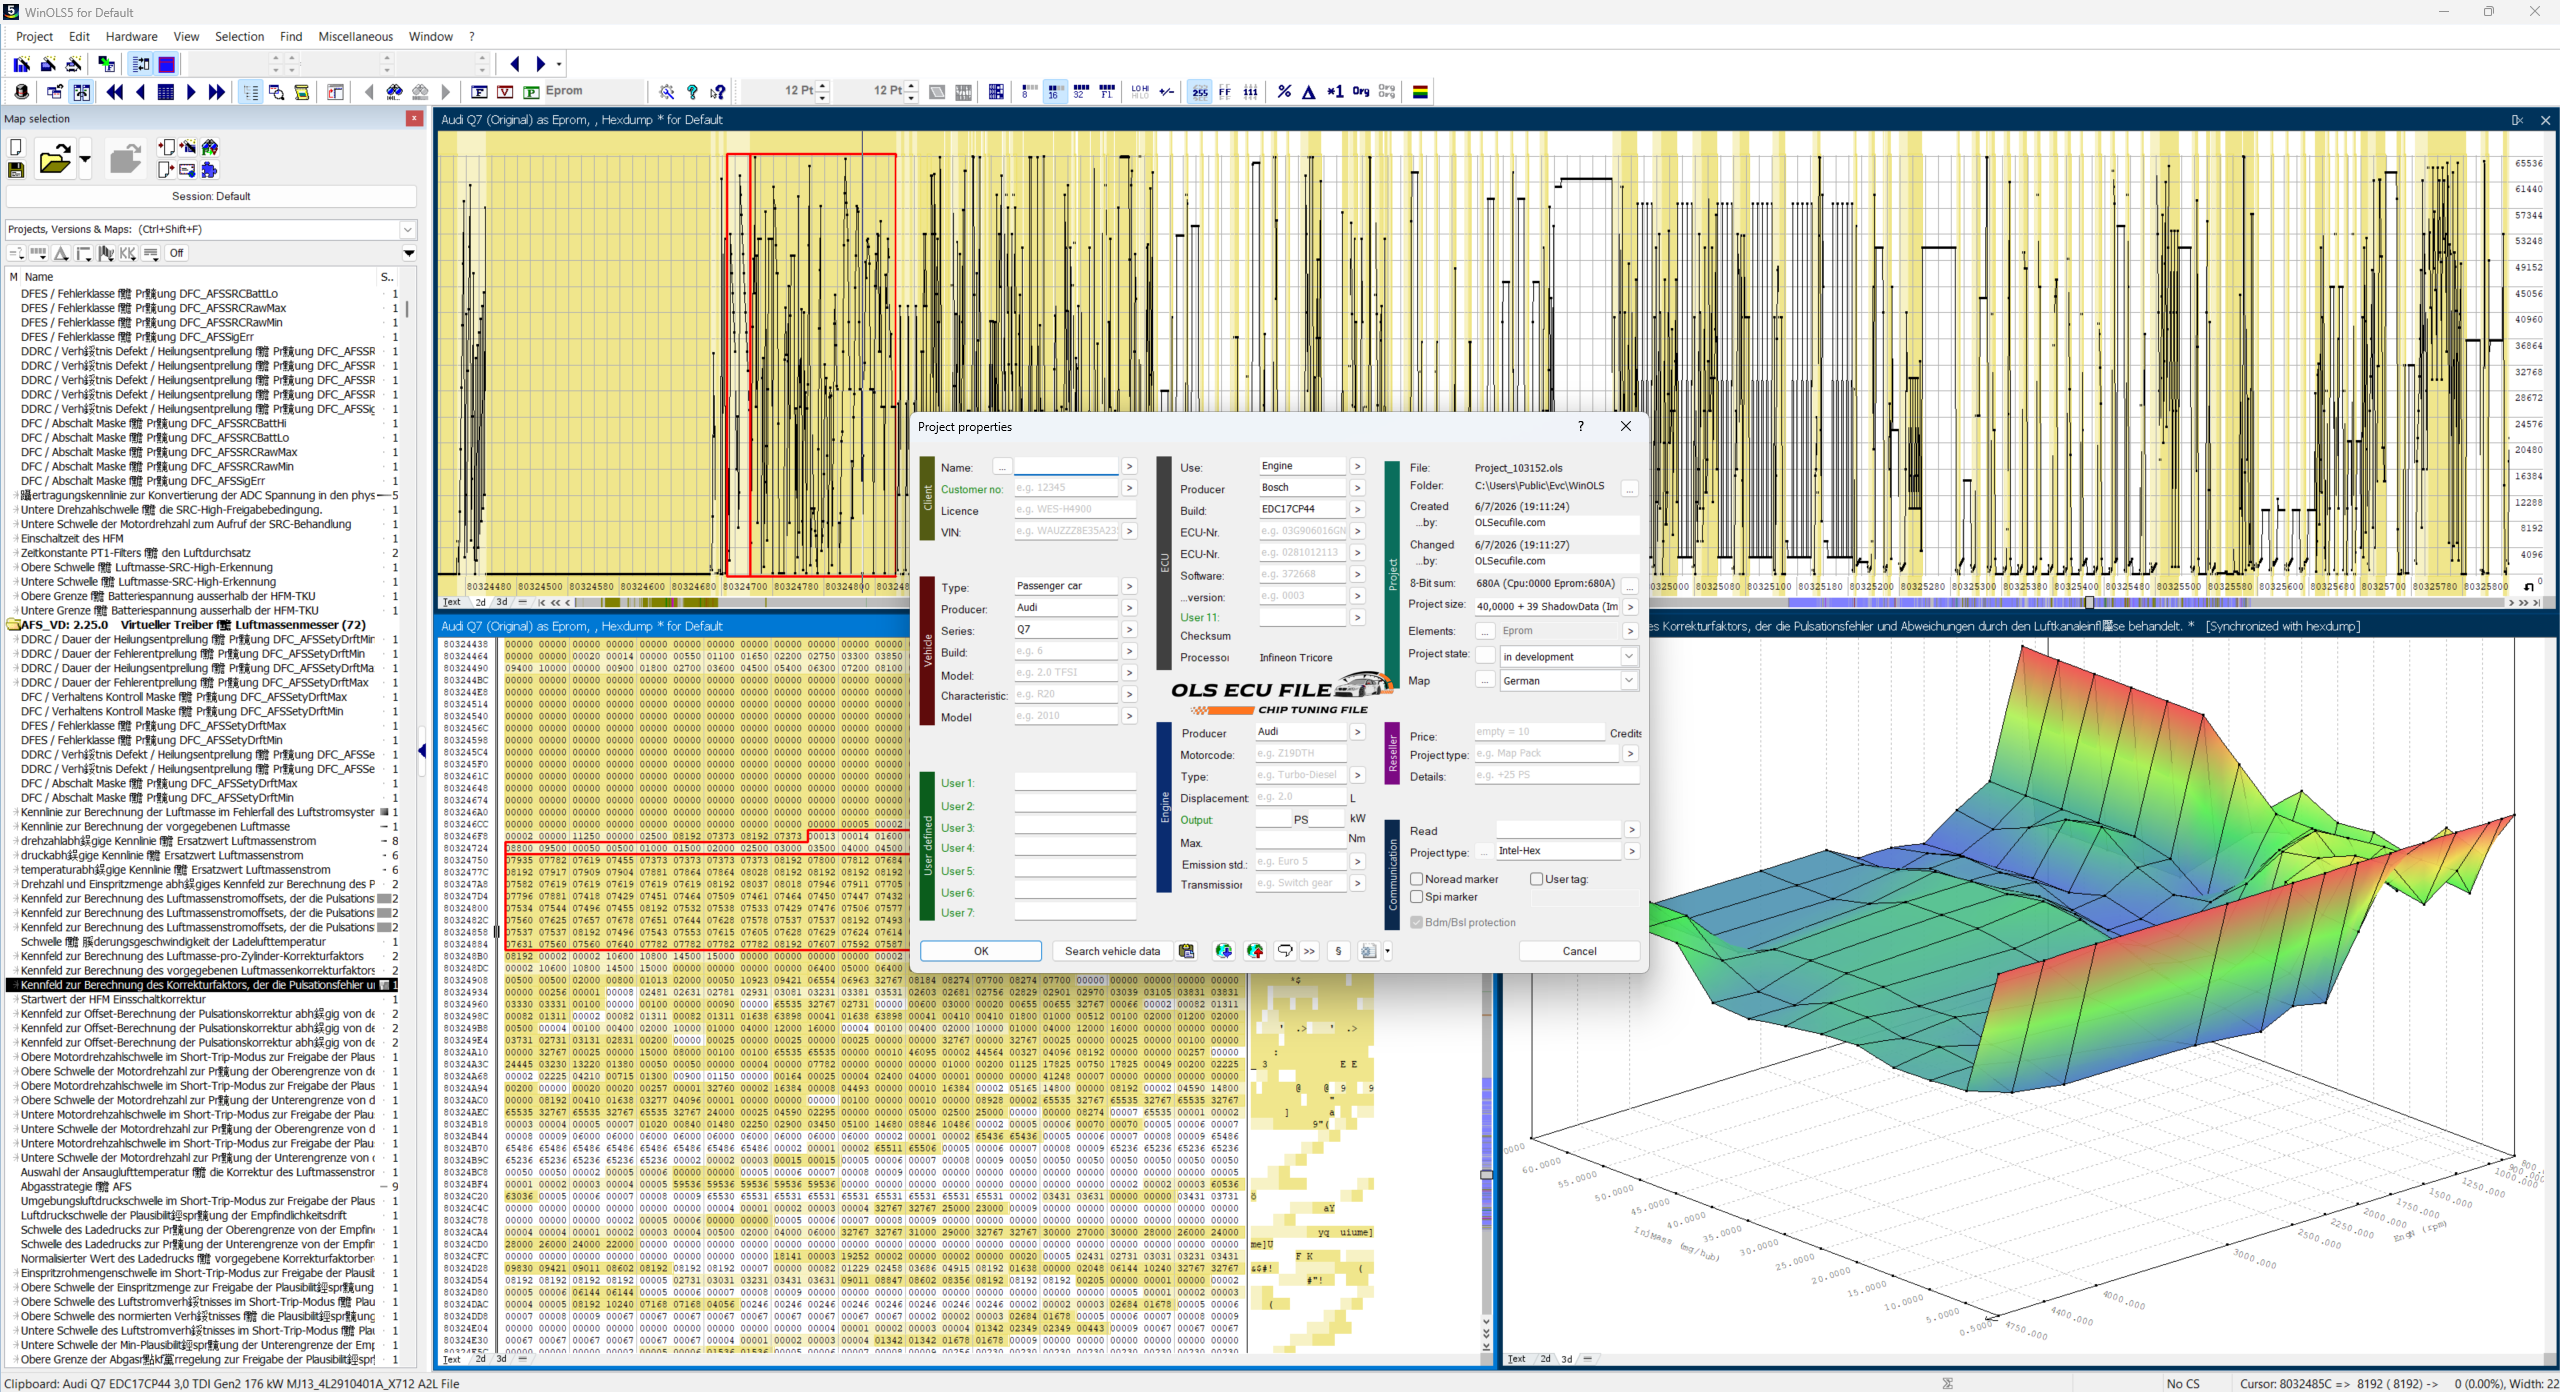Open the Project state dropdown
The height and width of the screenshot is (1392, 2560).
1629,656
